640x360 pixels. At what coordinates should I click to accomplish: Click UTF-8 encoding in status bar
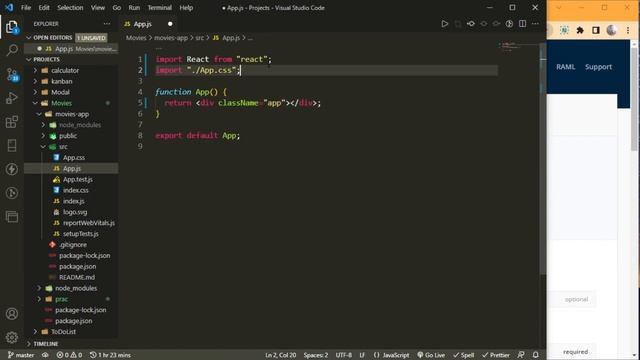(x=343, y=355)
